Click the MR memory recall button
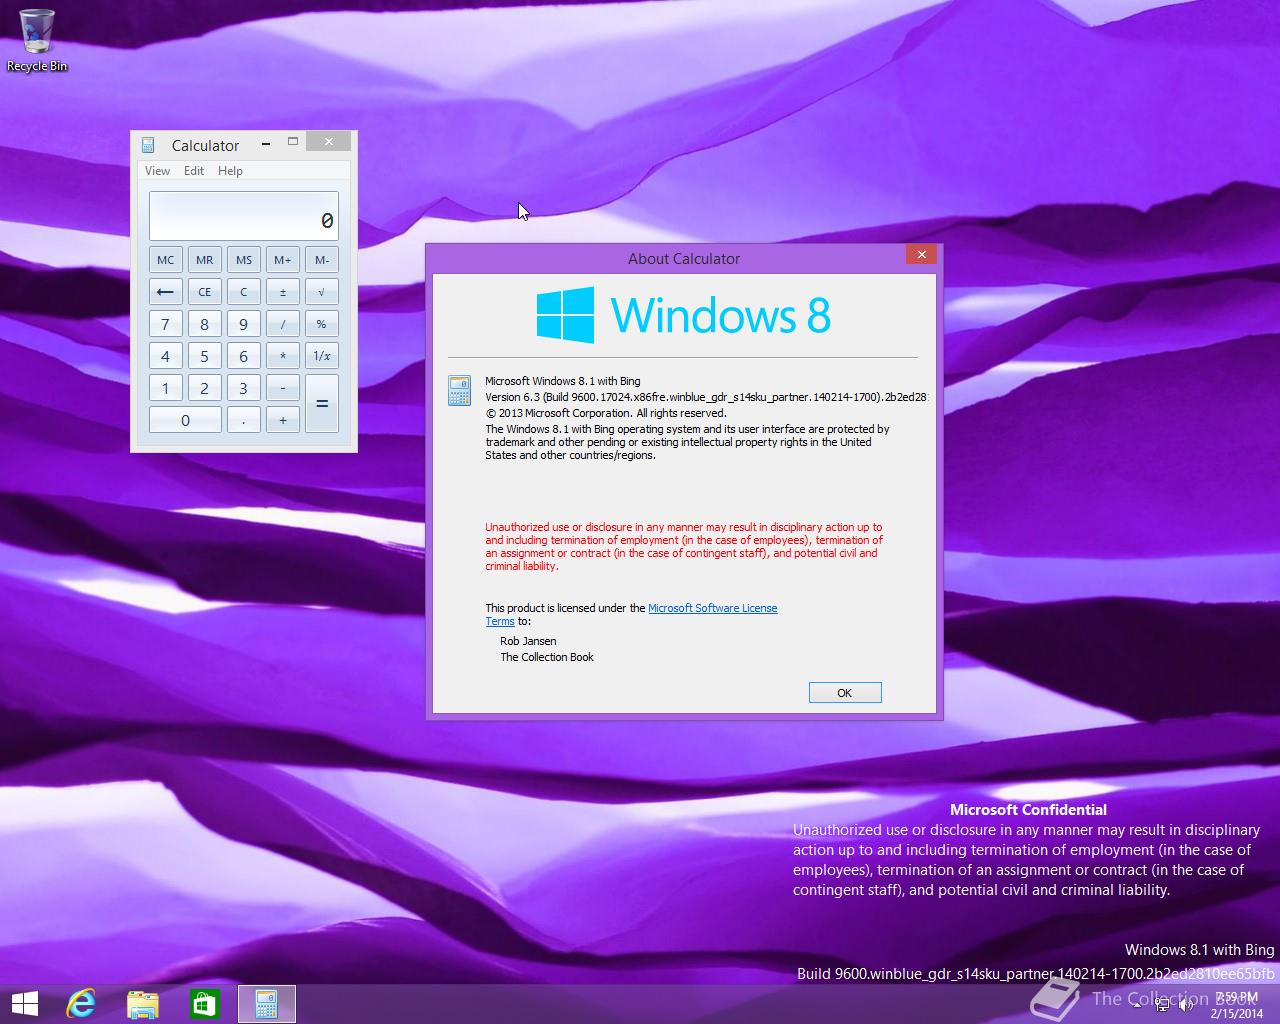This screenshot has height=1024, width=1280. (x=205, y=260)
